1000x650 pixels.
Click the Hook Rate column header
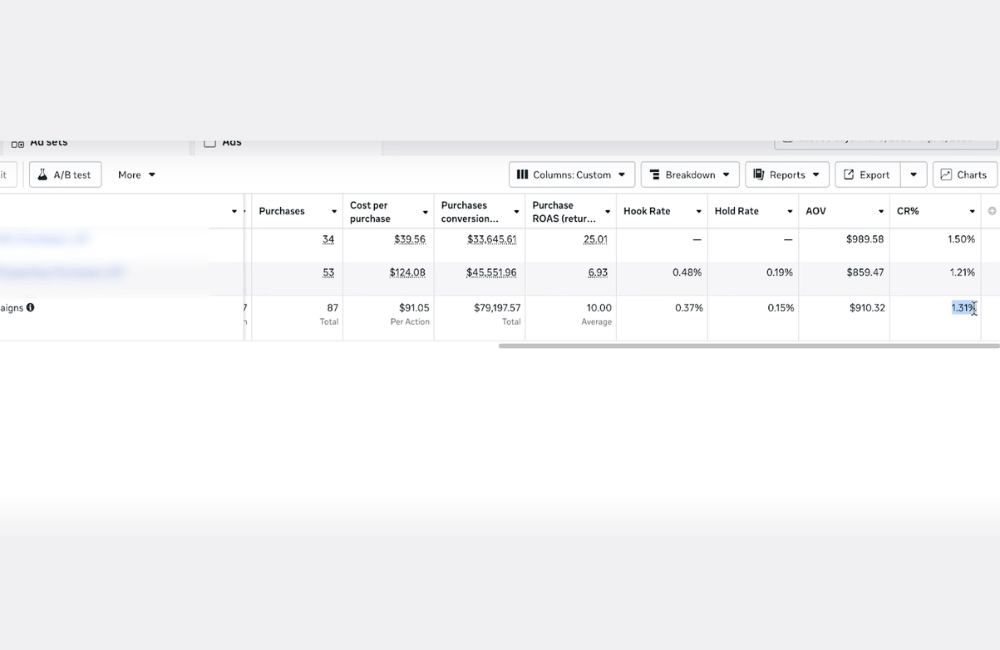[x=647, y=211]
